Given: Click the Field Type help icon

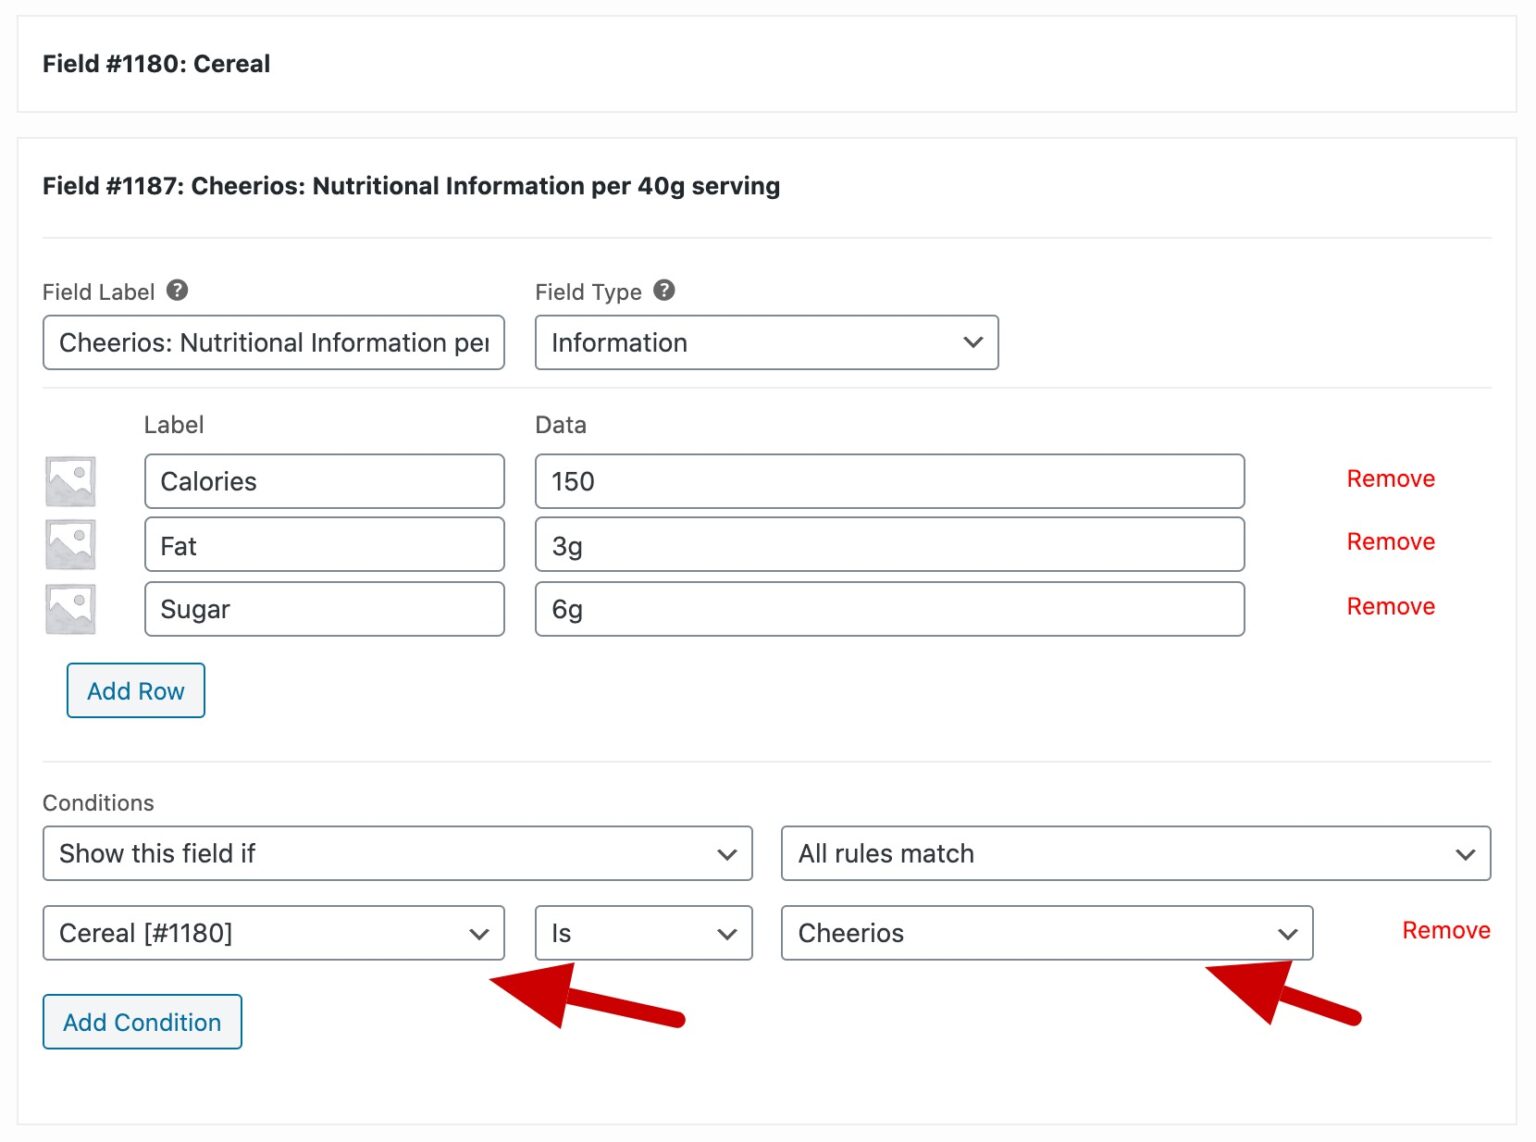Looking at the screenshot, I should click(664, 291).
